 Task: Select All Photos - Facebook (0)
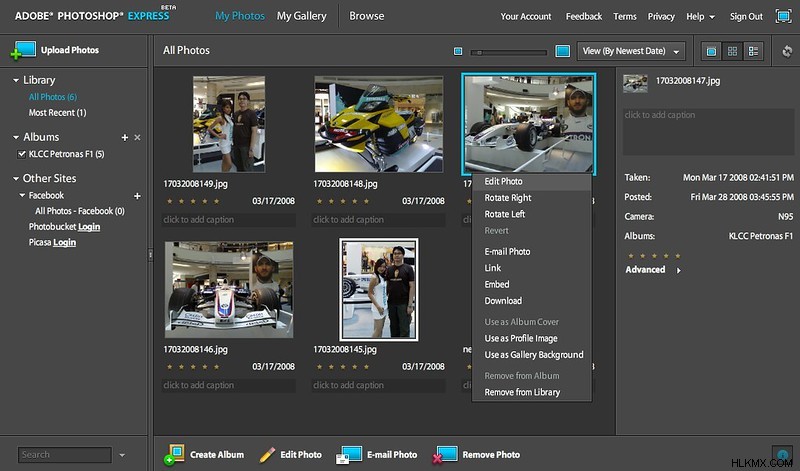(x=80, y=211)
